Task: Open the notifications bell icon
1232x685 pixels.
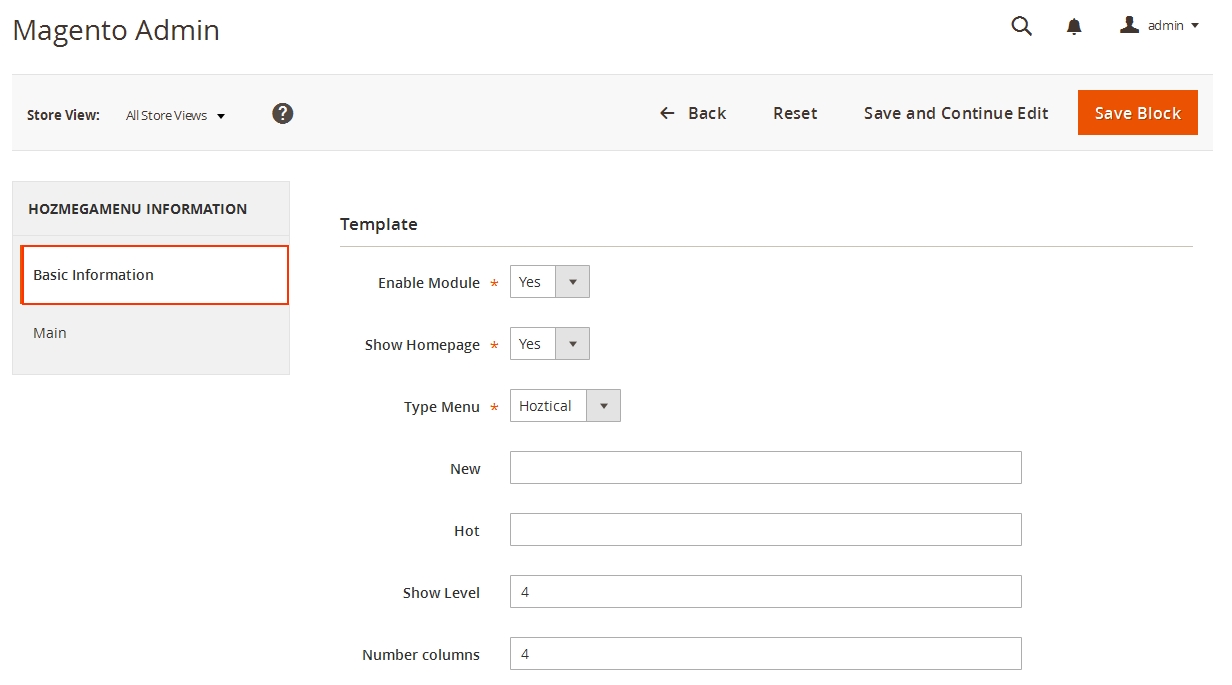Action: tap(1074, 27)
